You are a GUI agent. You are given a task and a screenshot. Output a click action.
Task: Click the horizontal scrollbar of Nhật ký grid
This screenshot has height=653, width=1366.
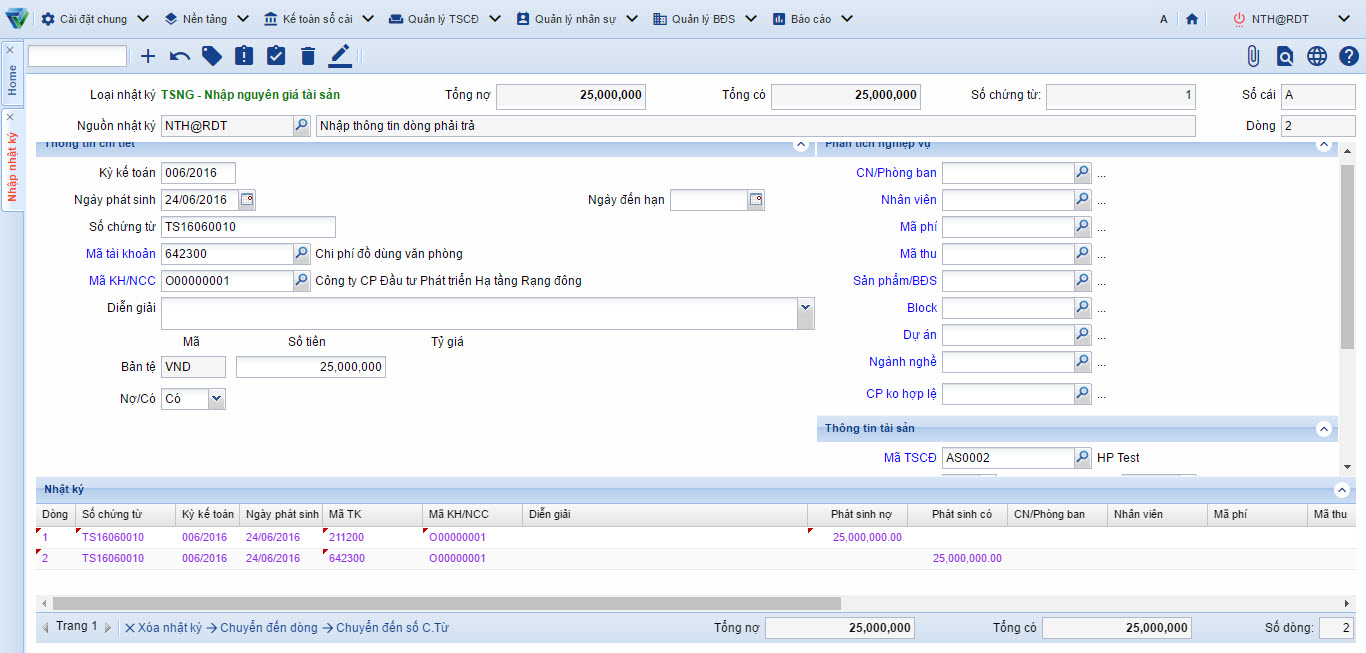tap(447, 603)
